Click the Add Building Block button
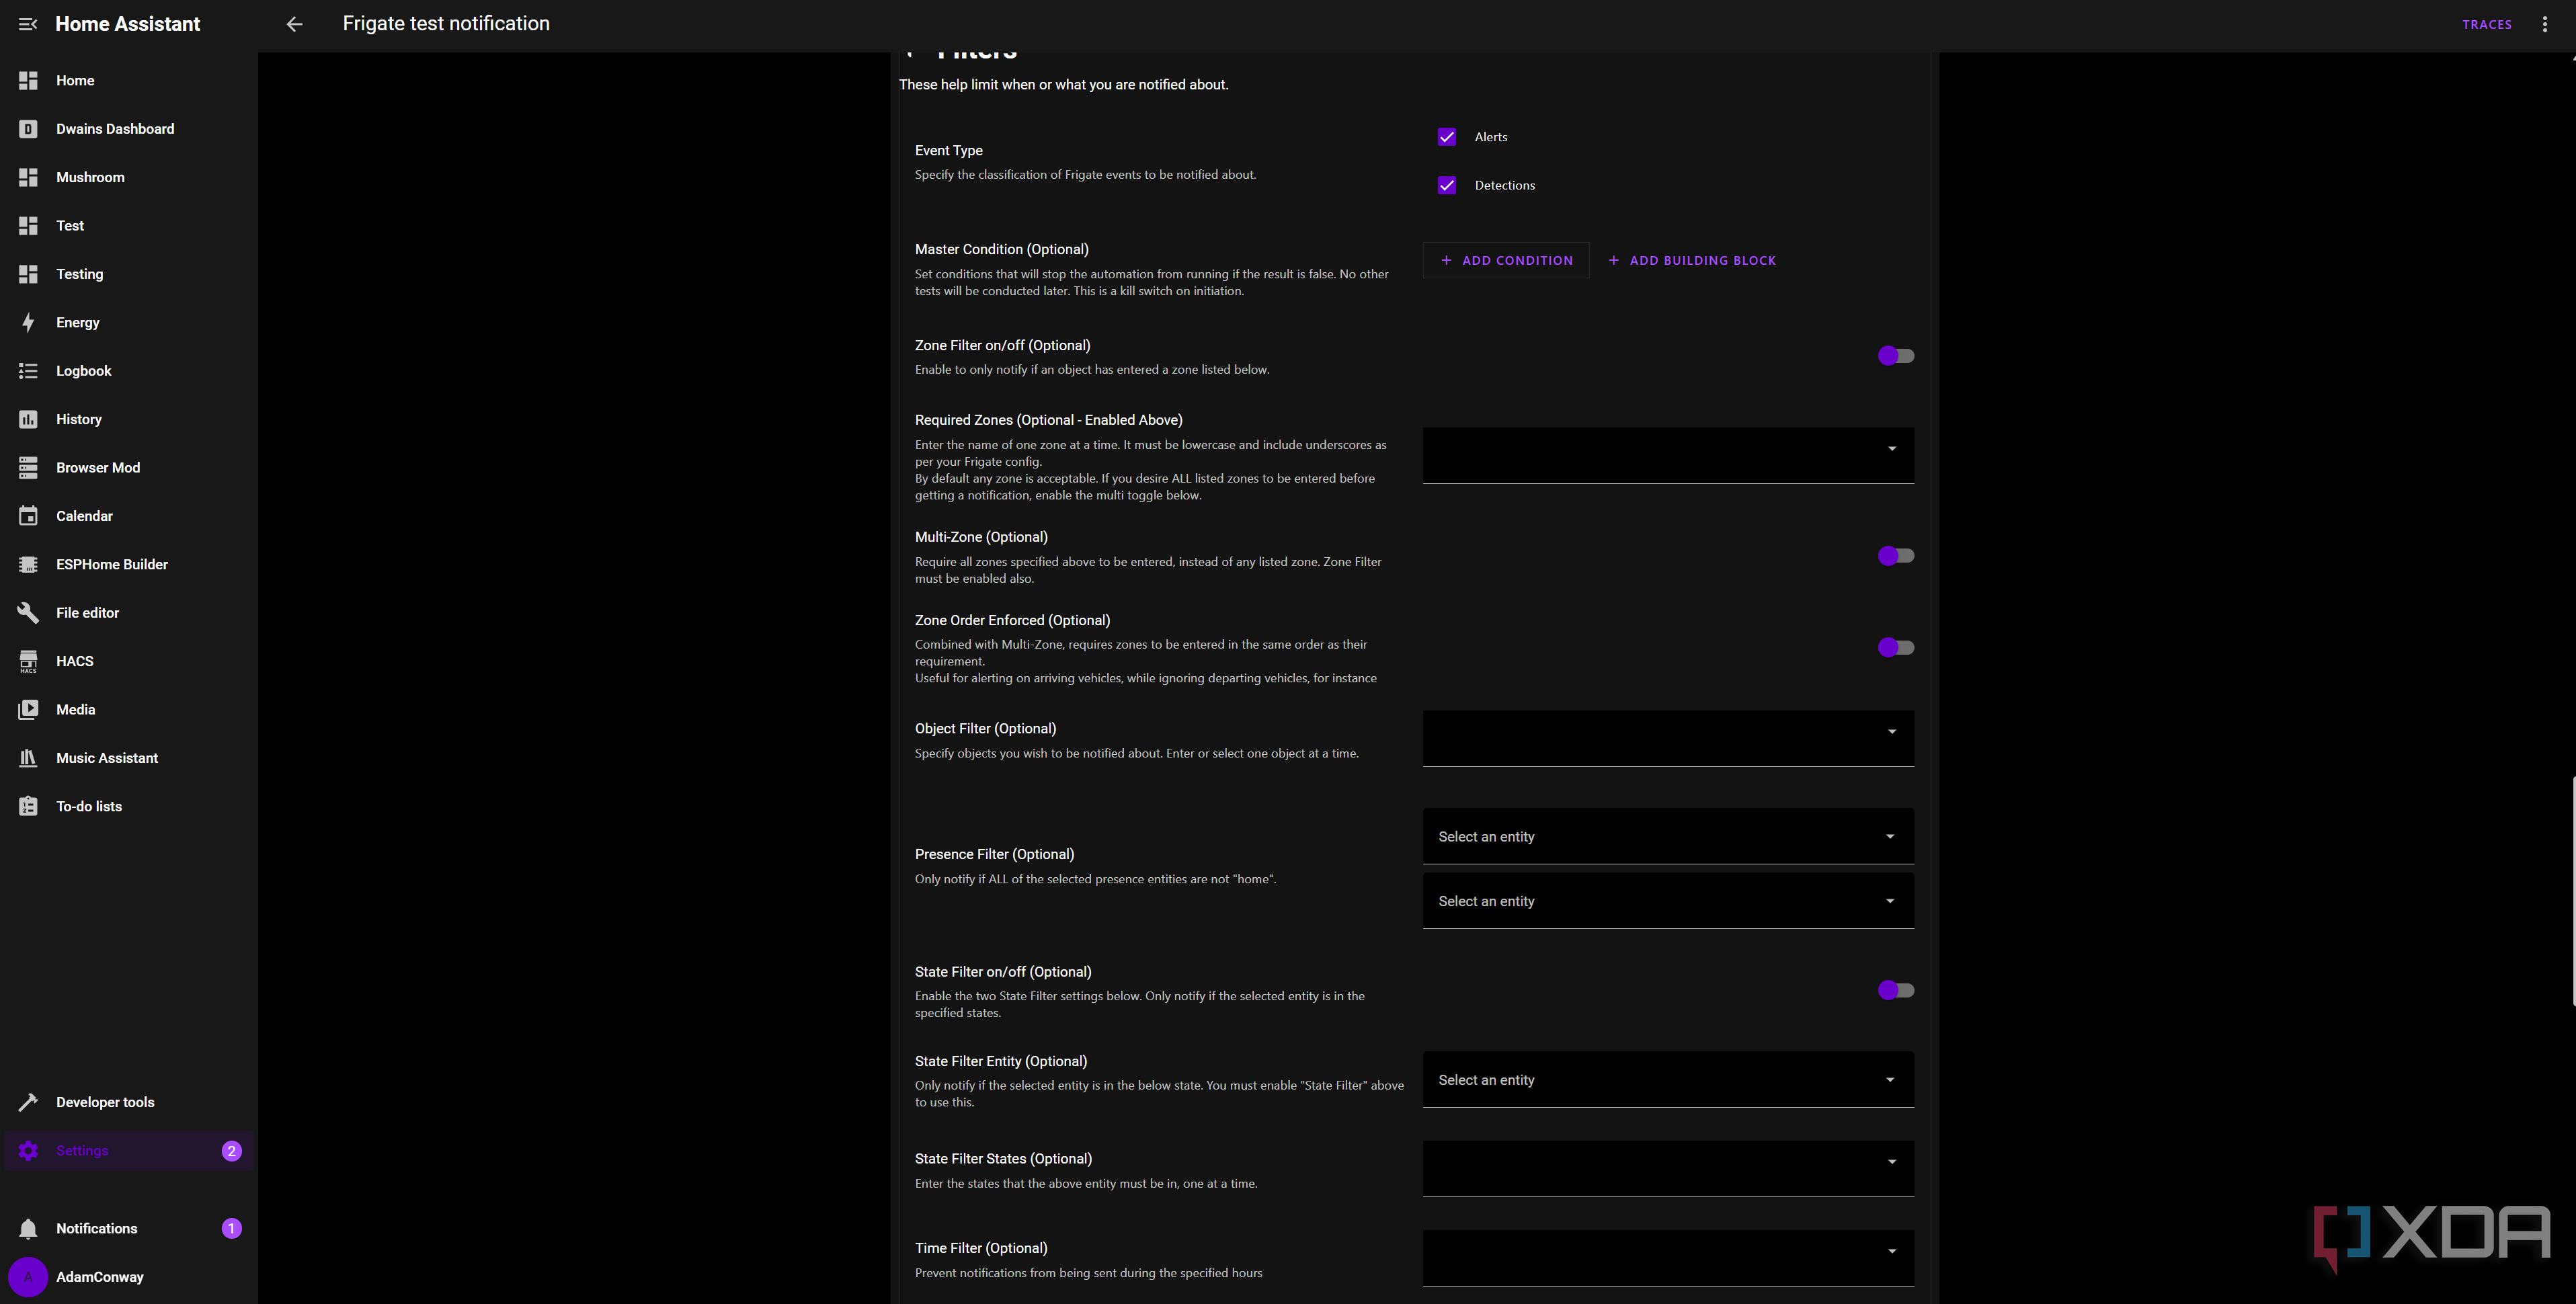 1692,260
